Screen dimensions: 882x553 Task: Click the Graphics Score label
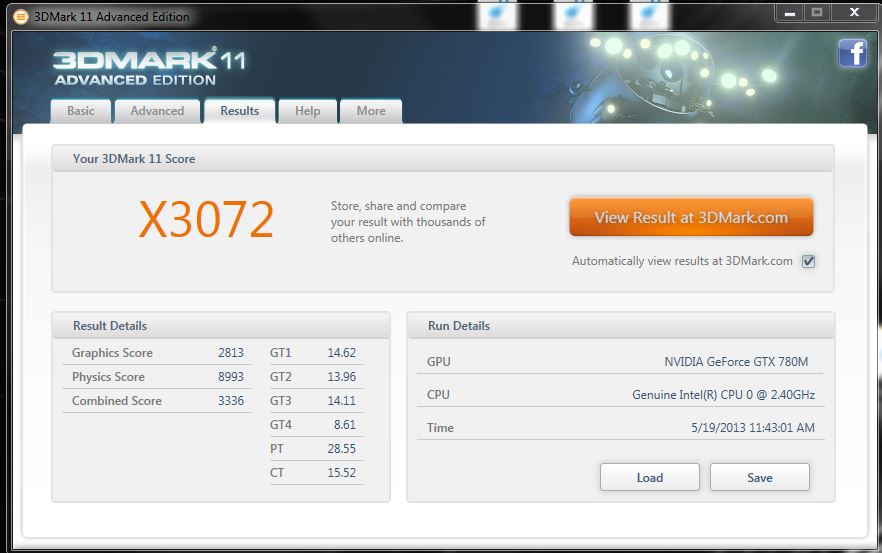click(112, 353)
